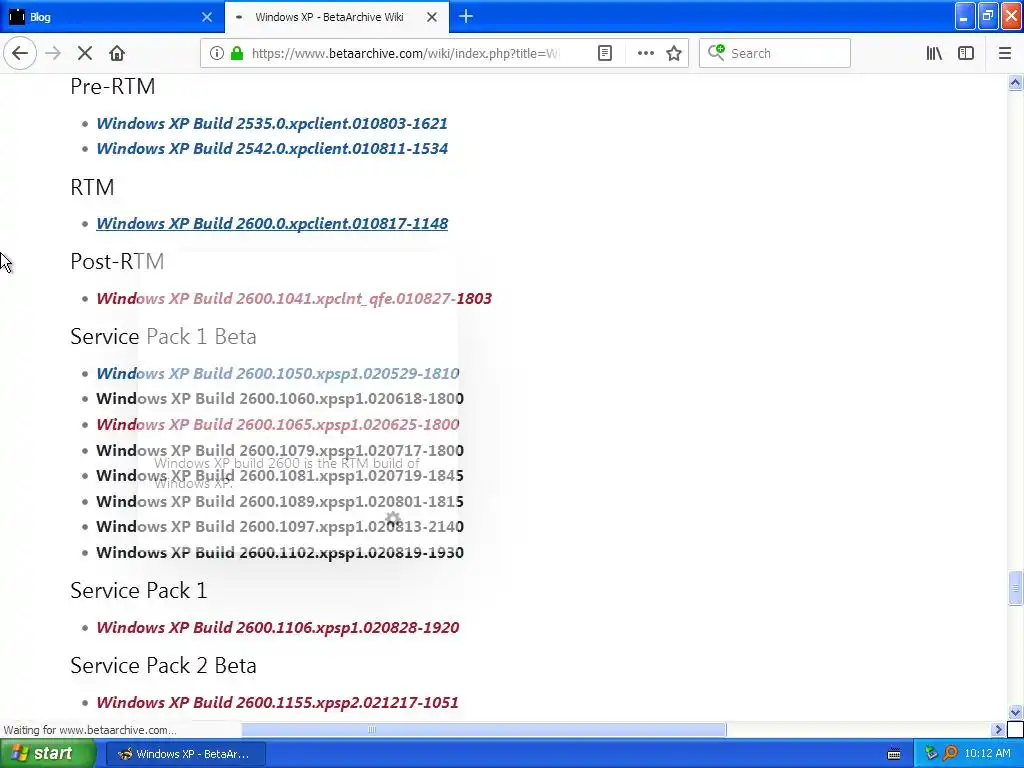Screen dimensions: 1024x768
Task: Click the Service Pack 1 heading
Action: 138,590
